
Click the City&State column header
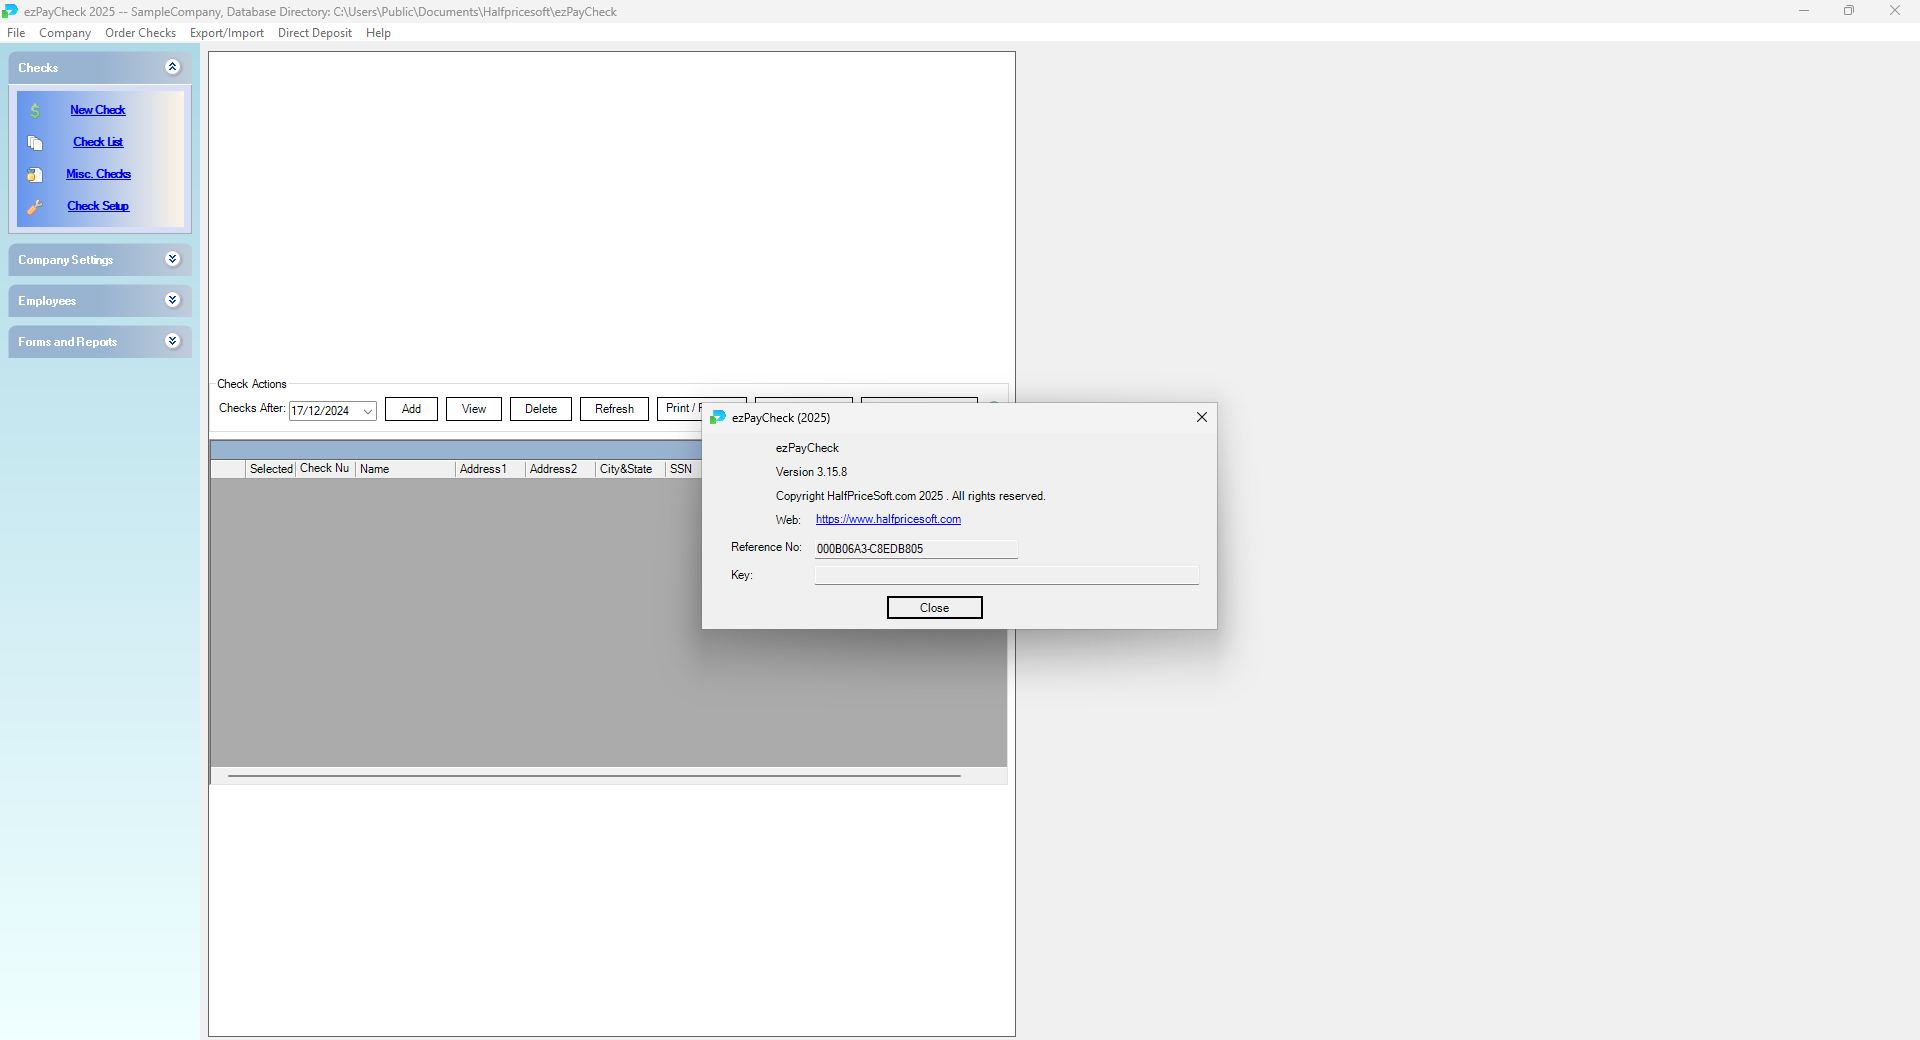[630, 469]
